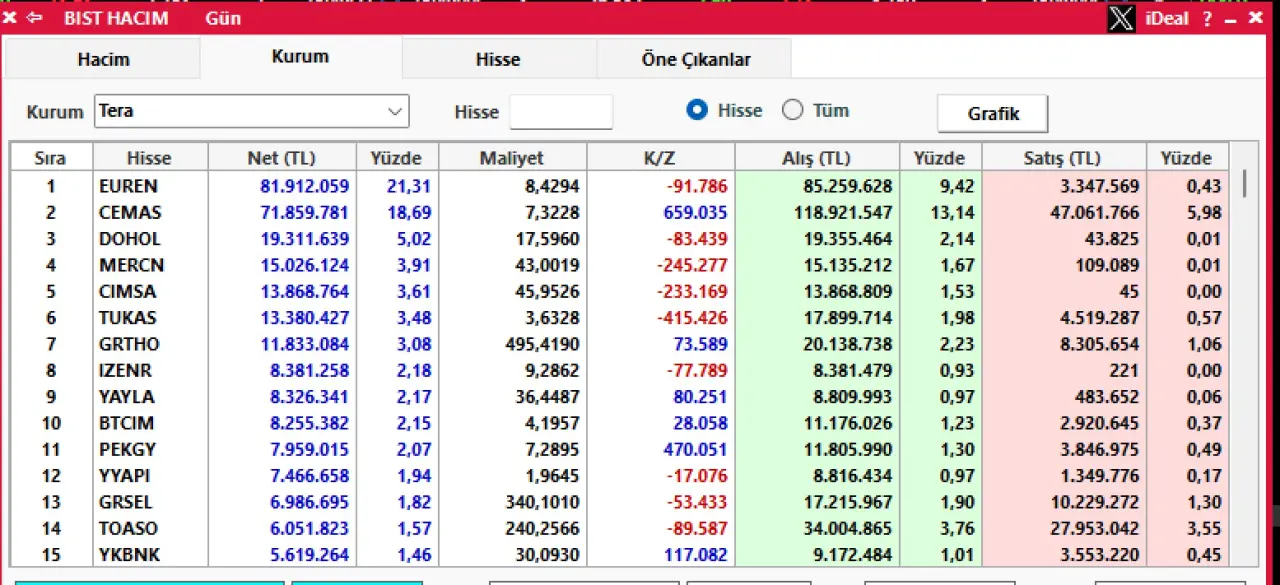Viewport: 1280px width, 585px height.
Task: Select the EUREN row in the table
Action: tap(128, 186)
